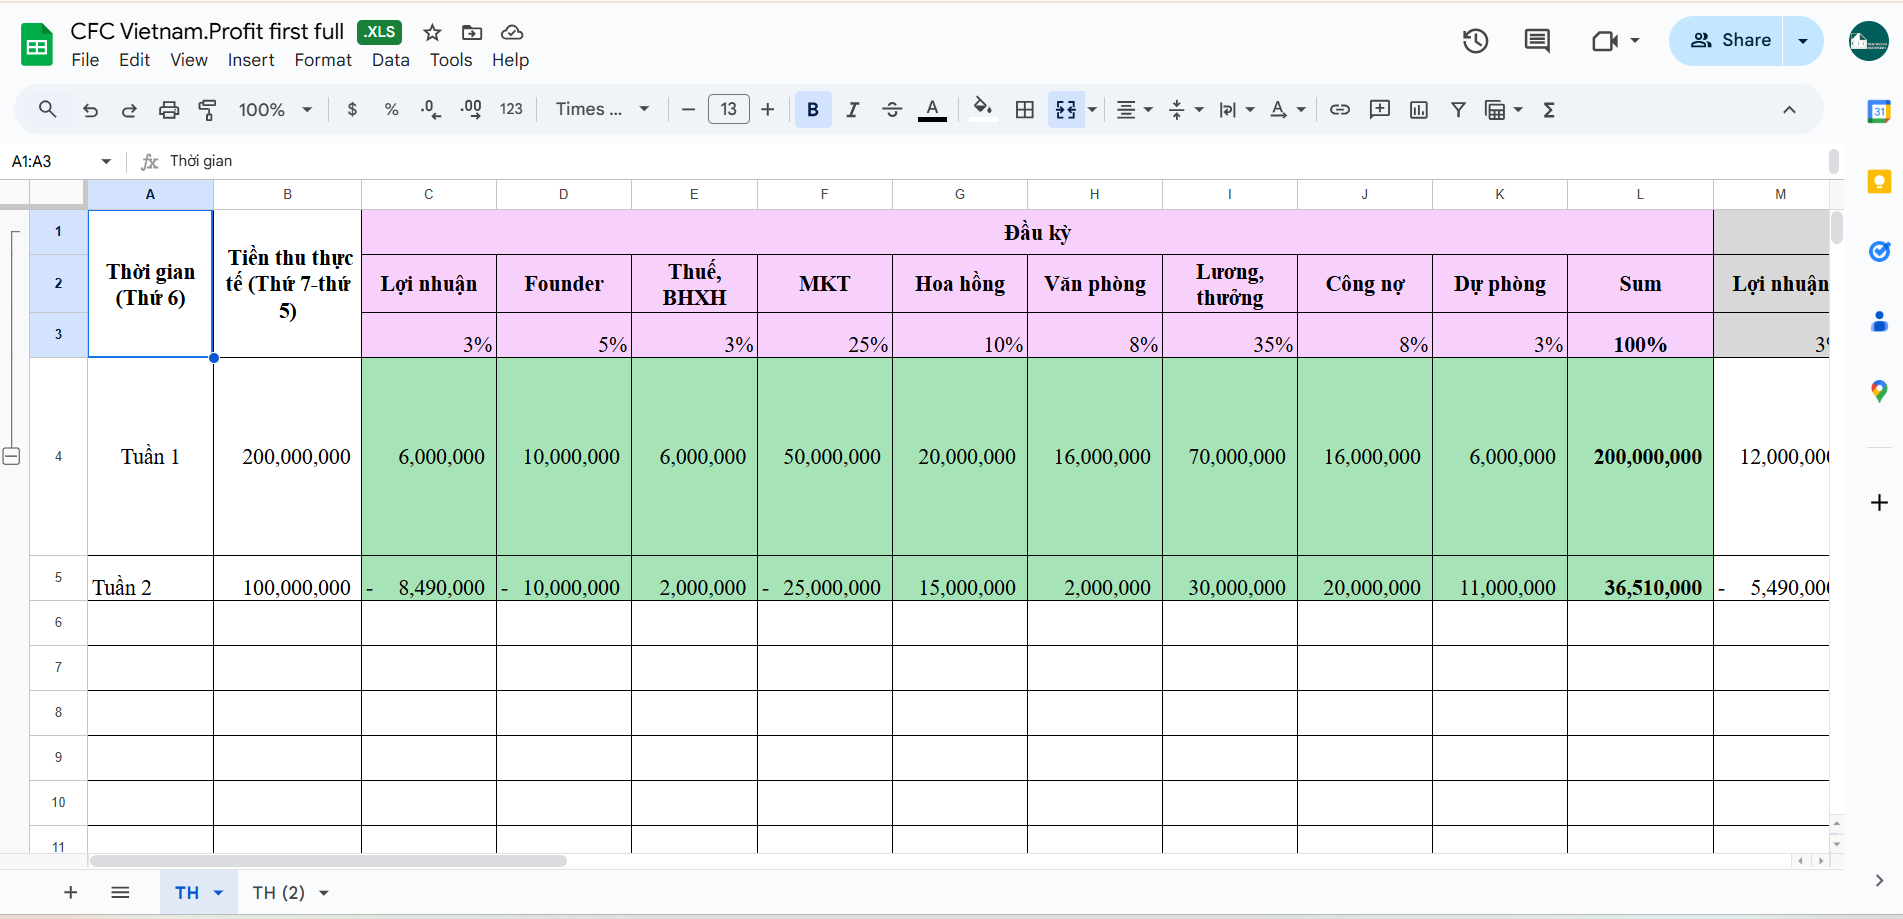Open the File menu
This screenshot has width=1903, height=919.
pyautogui.click(x=85, y=60)
